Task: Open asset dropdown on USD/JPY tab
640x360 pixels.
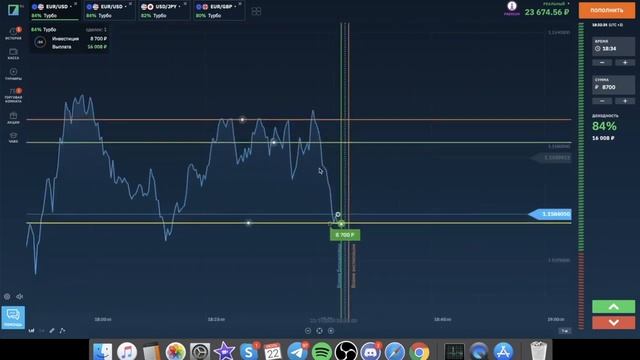Action: (180, 7)
